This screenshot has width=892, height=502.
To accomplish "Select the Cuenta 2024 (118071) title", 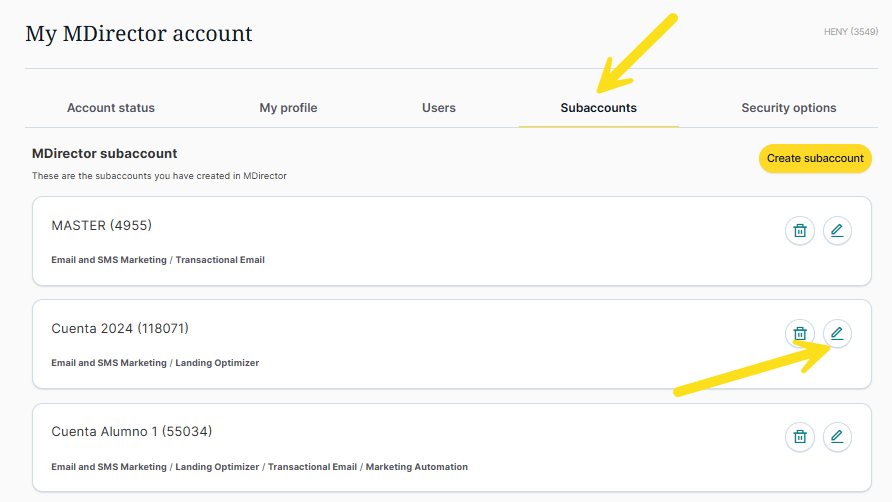I will [119, 329].
